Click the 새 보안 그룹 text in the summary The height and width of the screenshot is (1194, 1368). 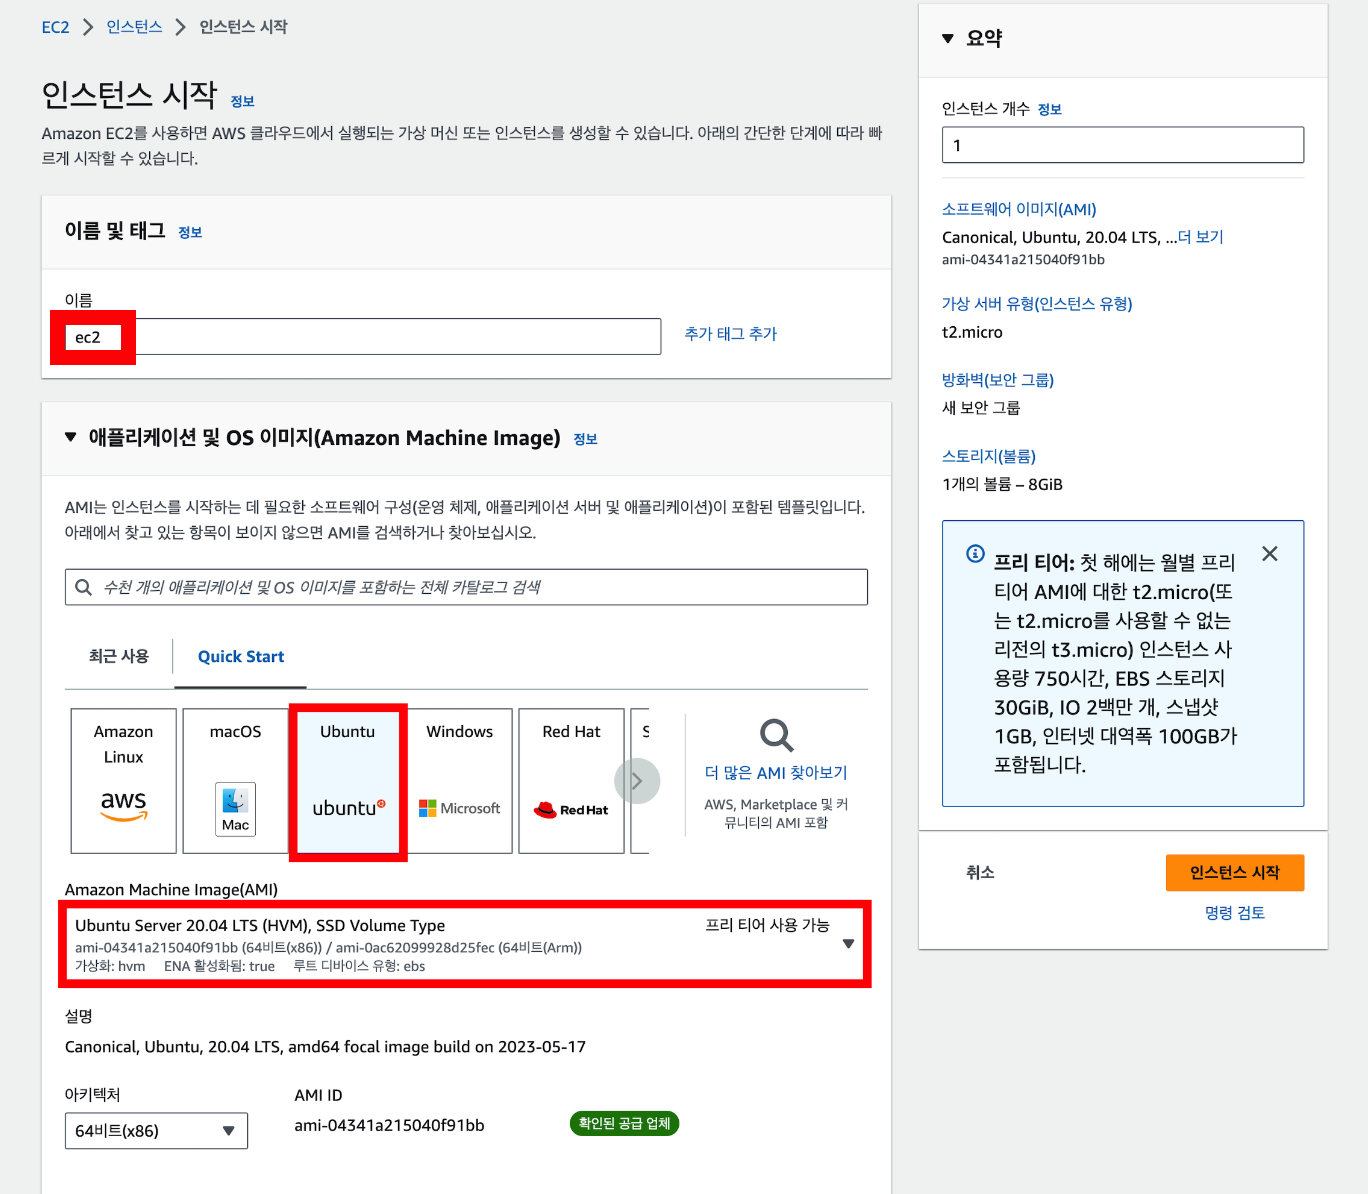981,408
